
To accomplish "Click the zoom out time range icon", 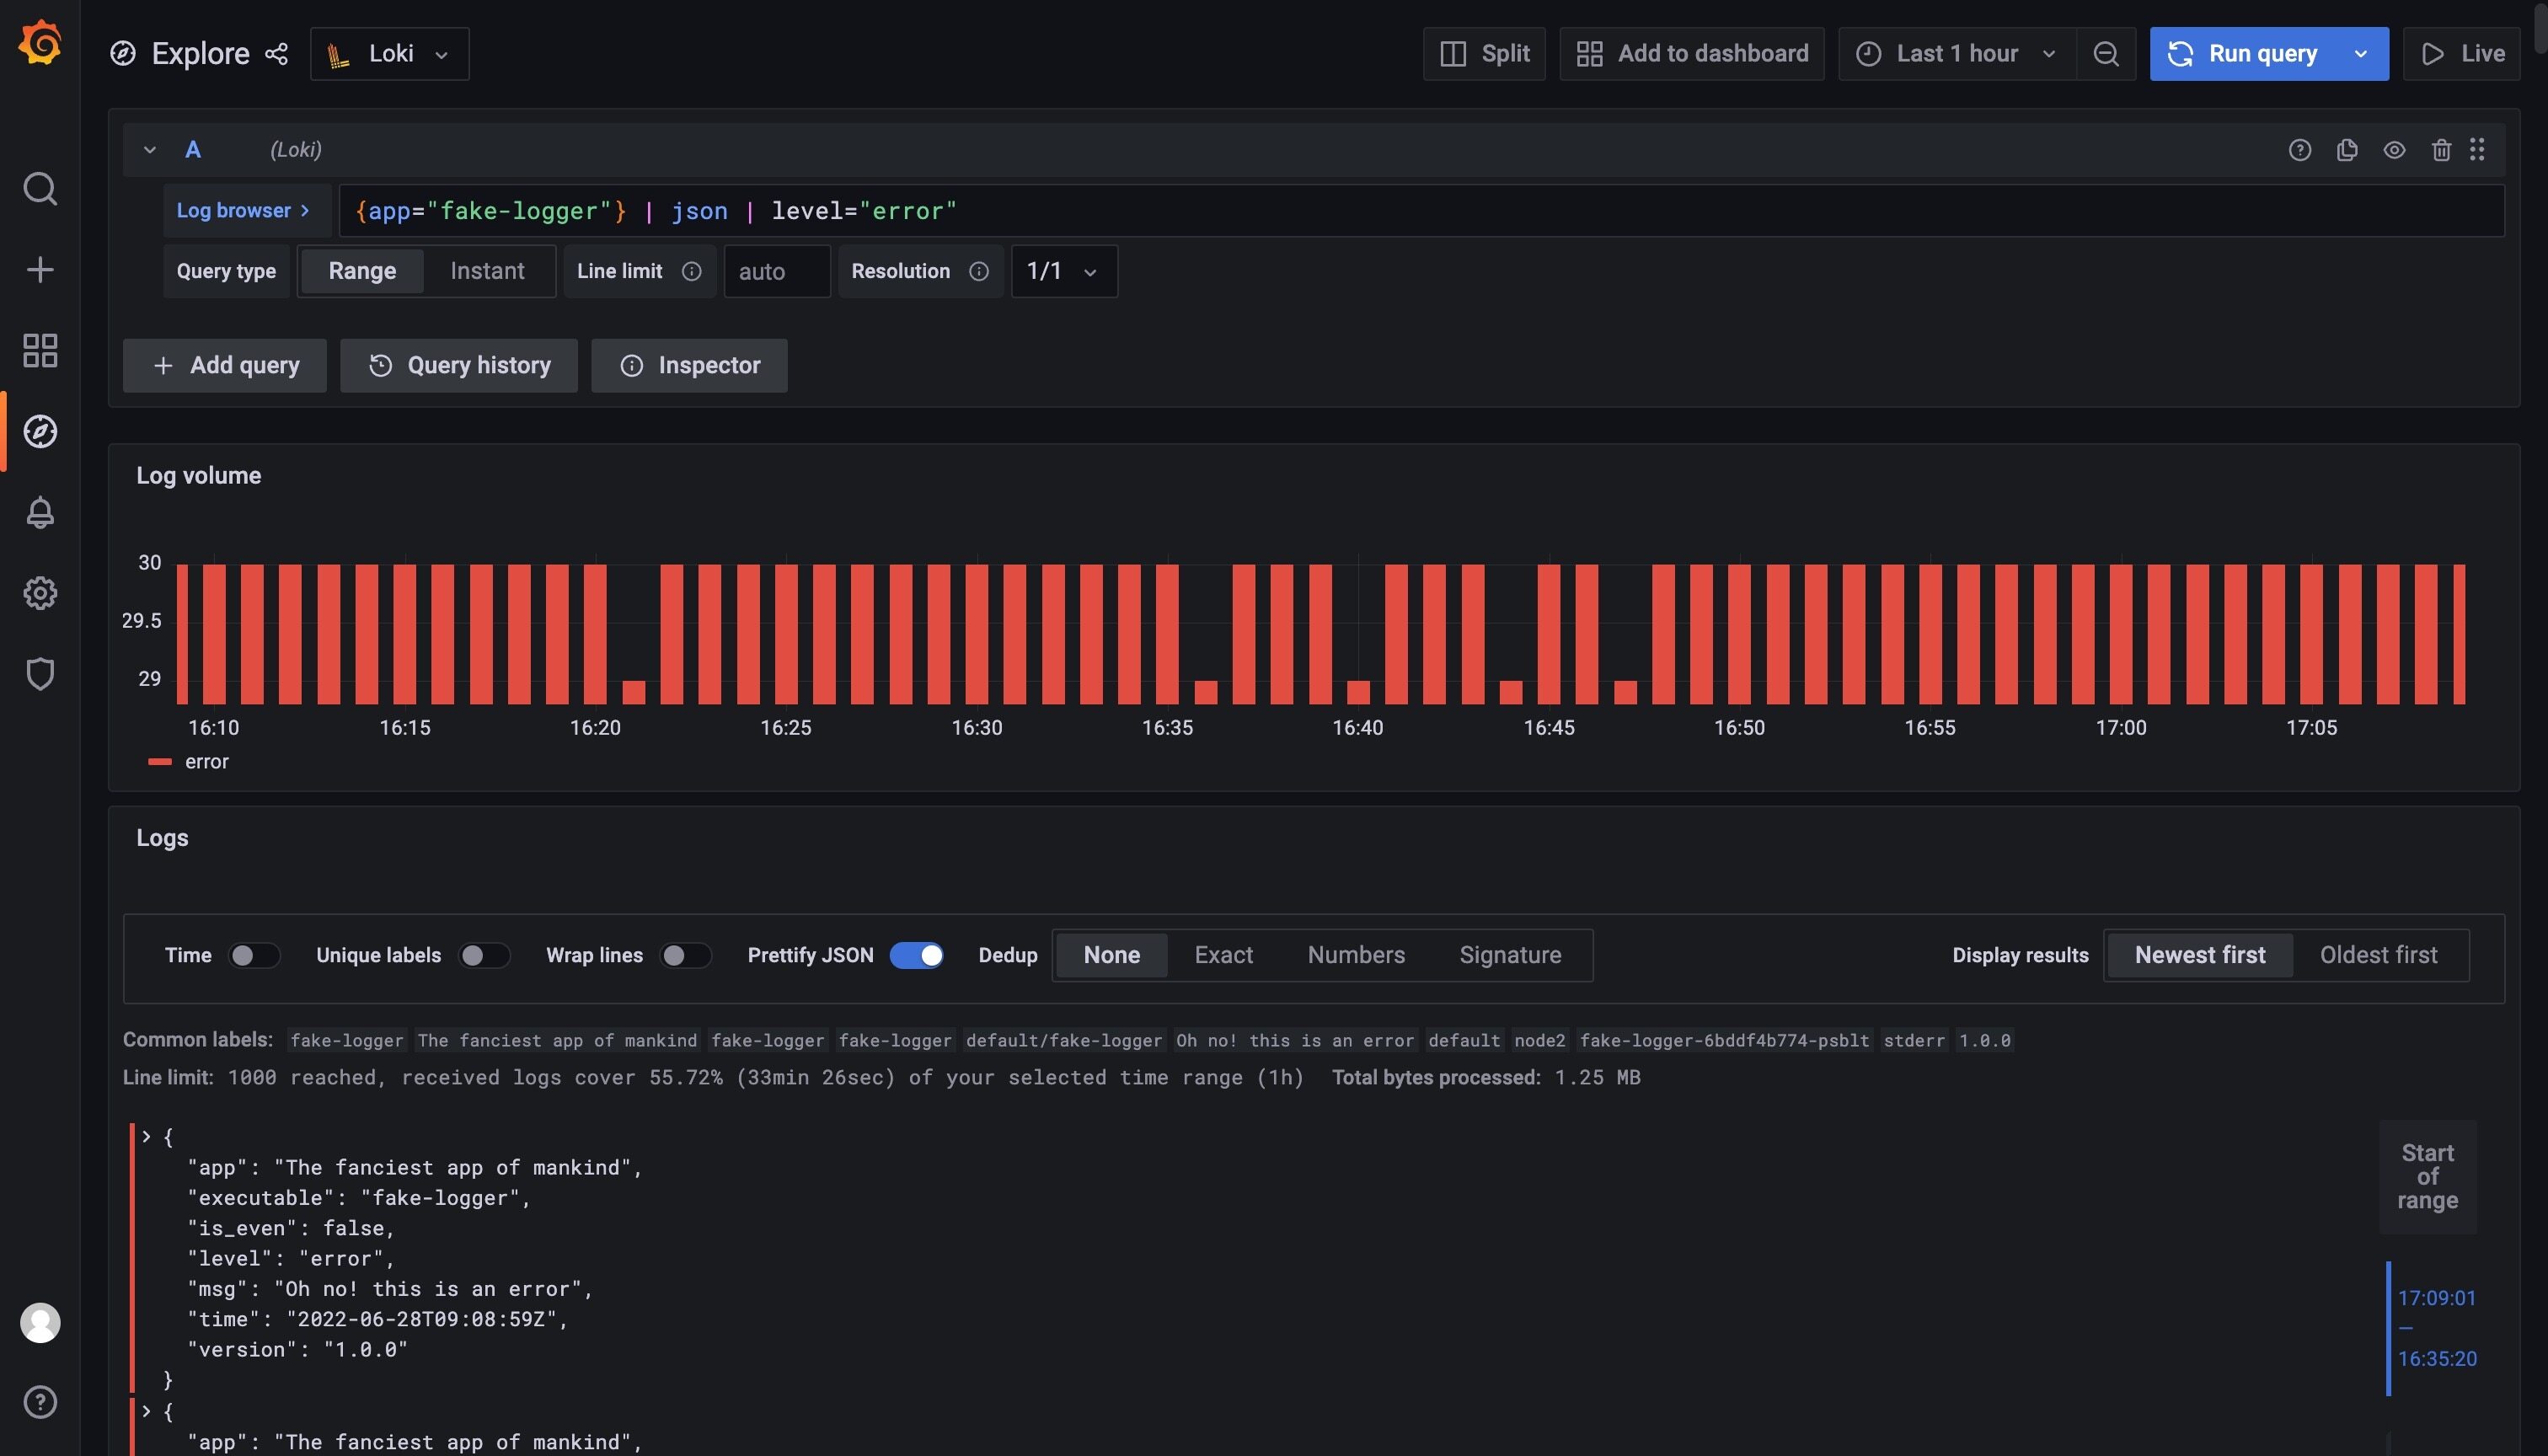I will (x=2106, y=54).
